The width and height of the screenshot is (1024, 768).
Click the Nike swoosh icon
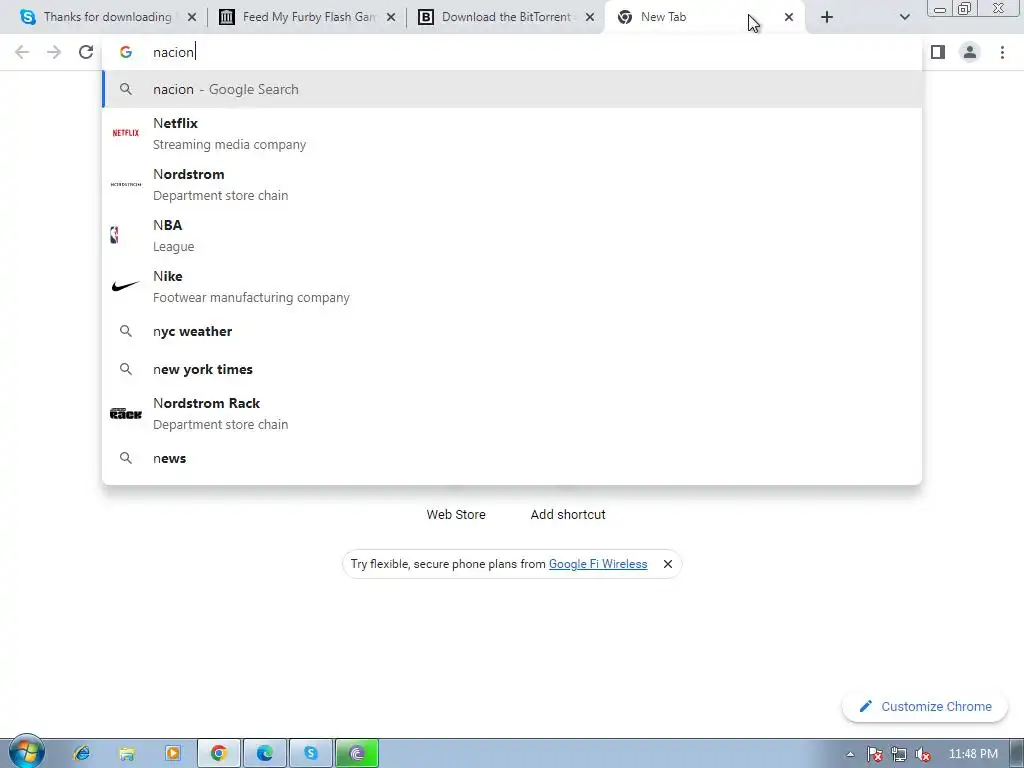[x=125, y=286]
